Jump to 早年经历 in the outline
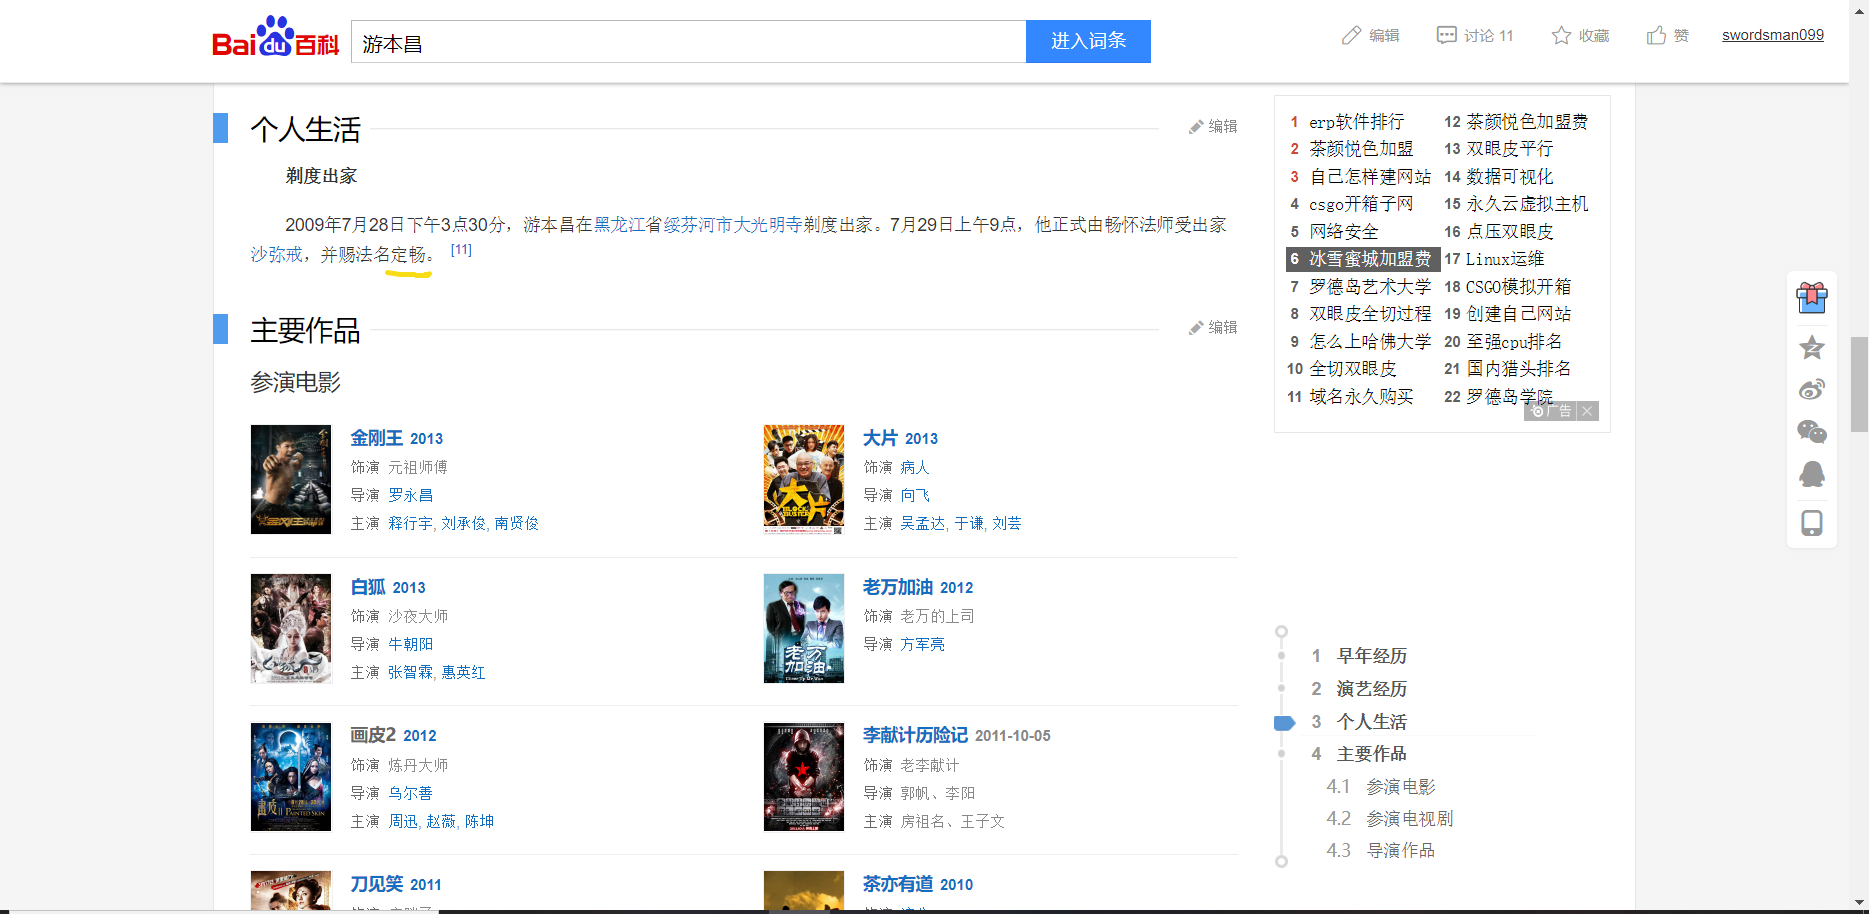 1371,656
